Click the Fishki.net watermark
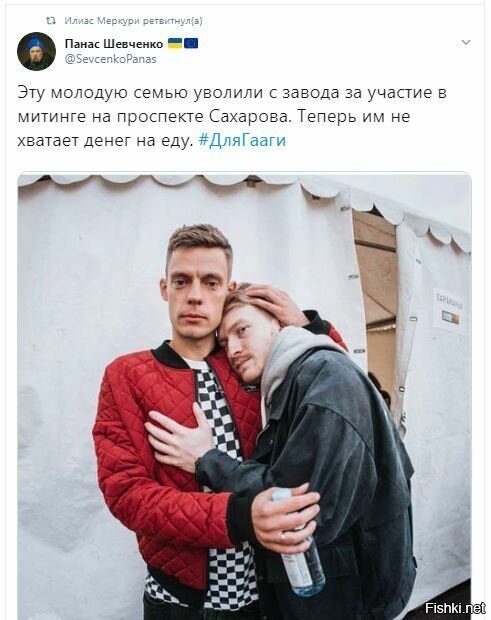The height and width of the screenshot is (620, 491). 455,607
